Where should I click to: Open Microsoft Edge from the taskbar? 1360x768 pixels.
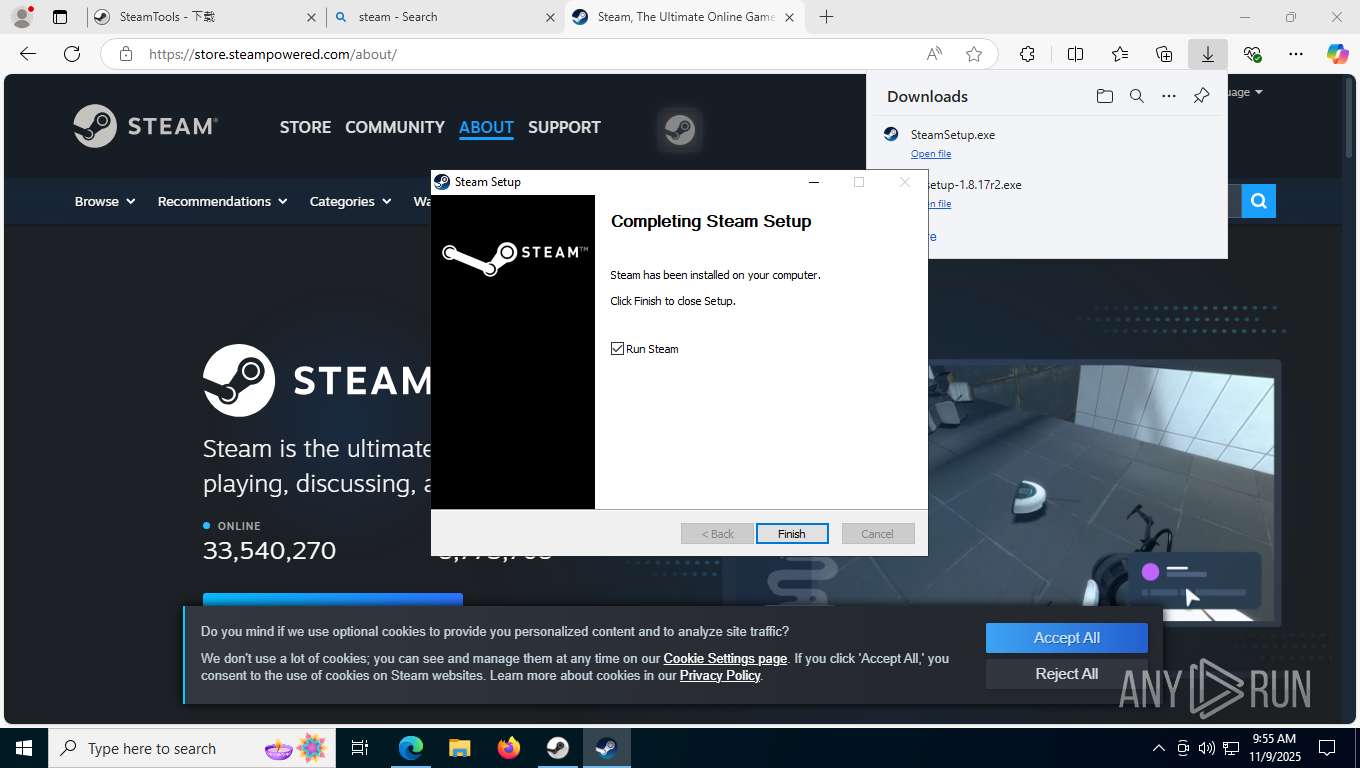pyautogui.click(x=410, y=748)
